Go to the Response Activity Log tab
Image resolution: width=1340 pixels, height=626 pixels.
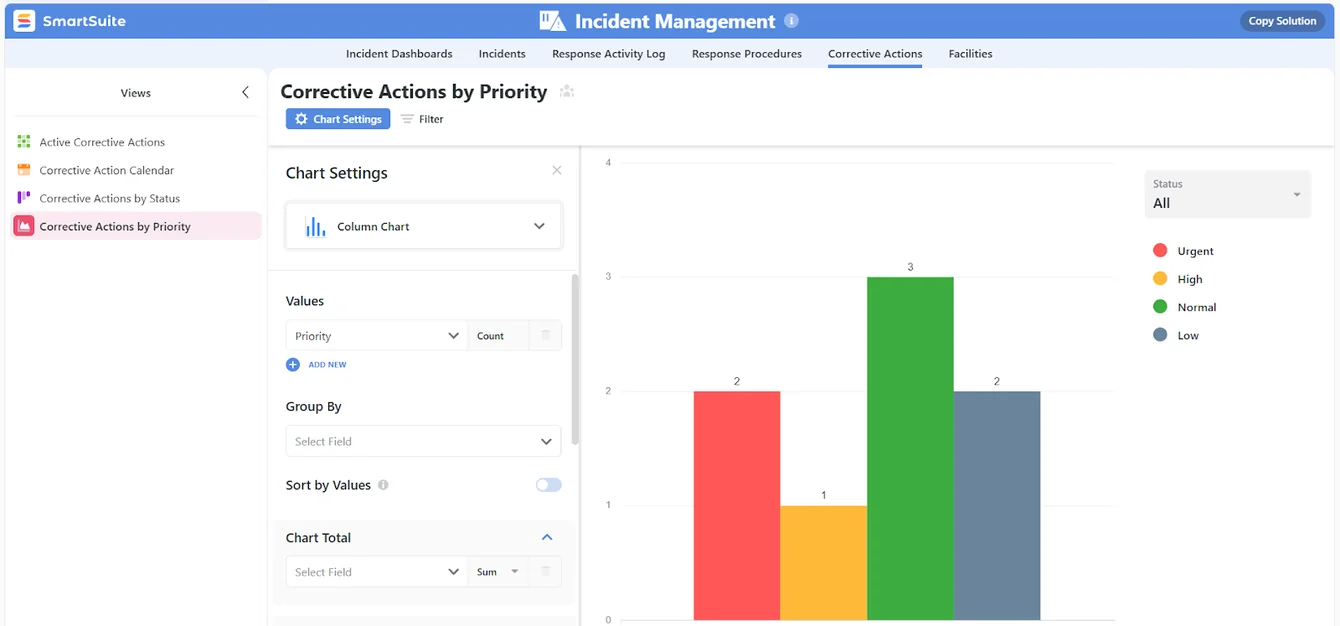click(x=608, y=54)
